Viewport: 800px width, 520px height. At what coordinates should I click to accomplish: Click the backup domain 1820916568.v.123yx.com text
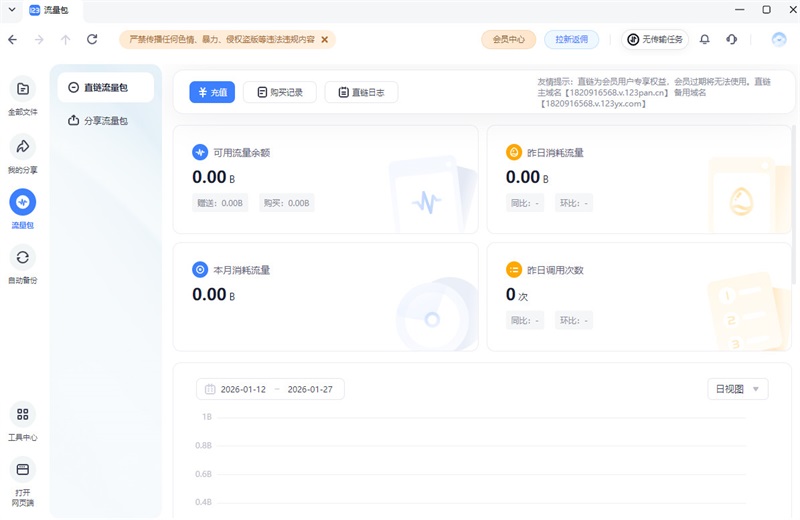pyautogui.click(x=593, y=104)
